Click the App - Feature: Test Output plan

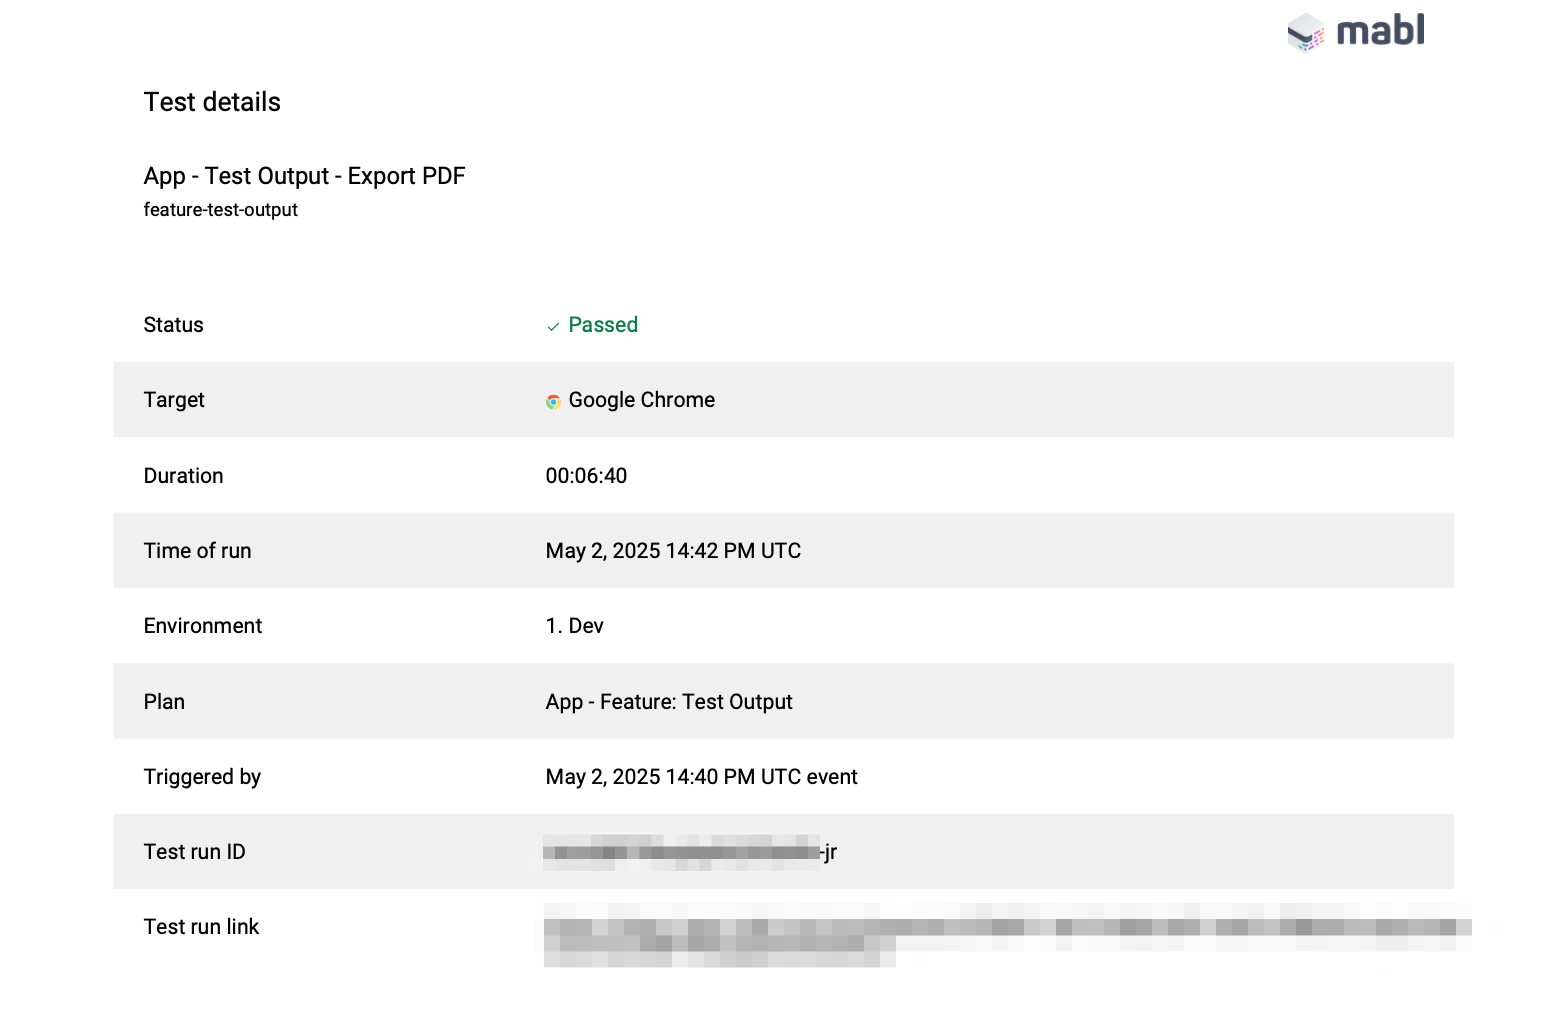tap(669, 702)
